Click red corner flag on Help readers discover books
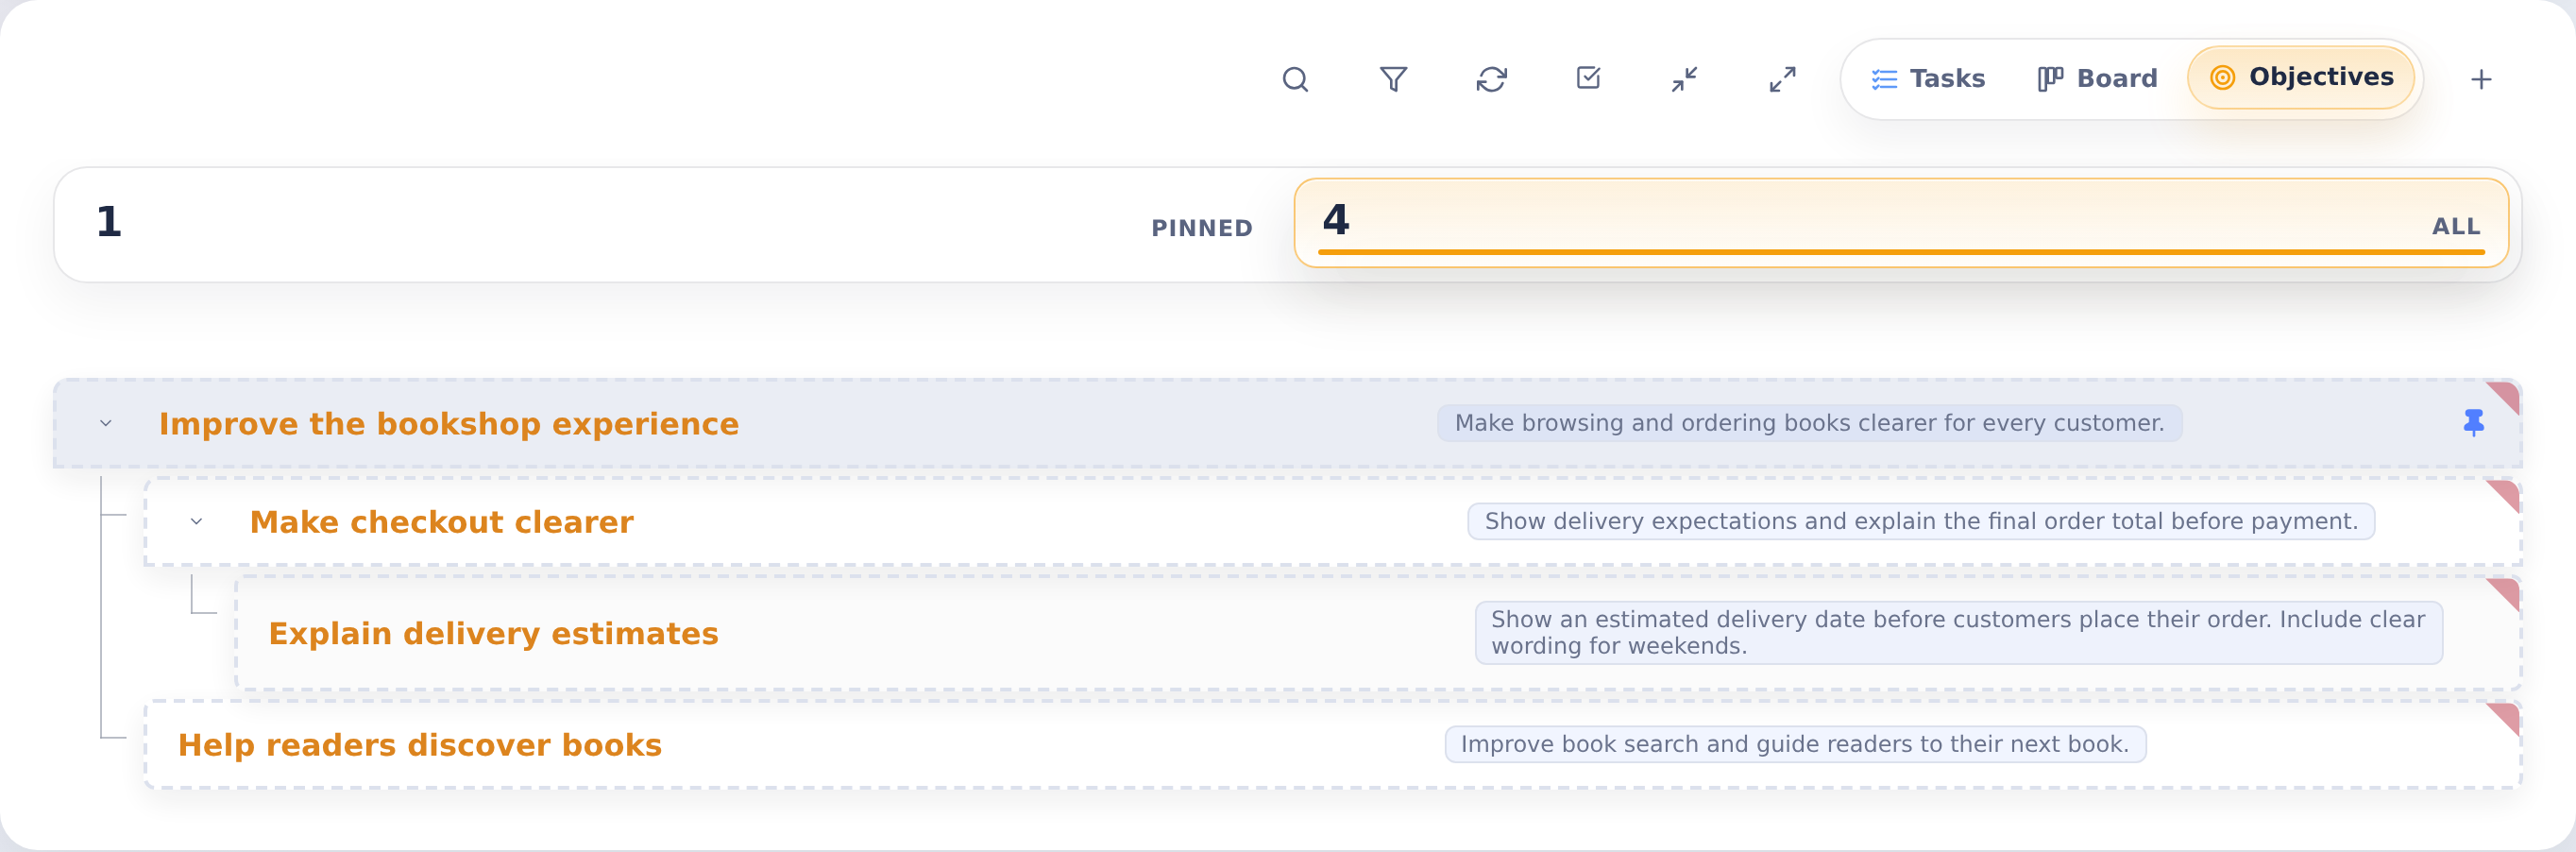 coord(2505,717)
